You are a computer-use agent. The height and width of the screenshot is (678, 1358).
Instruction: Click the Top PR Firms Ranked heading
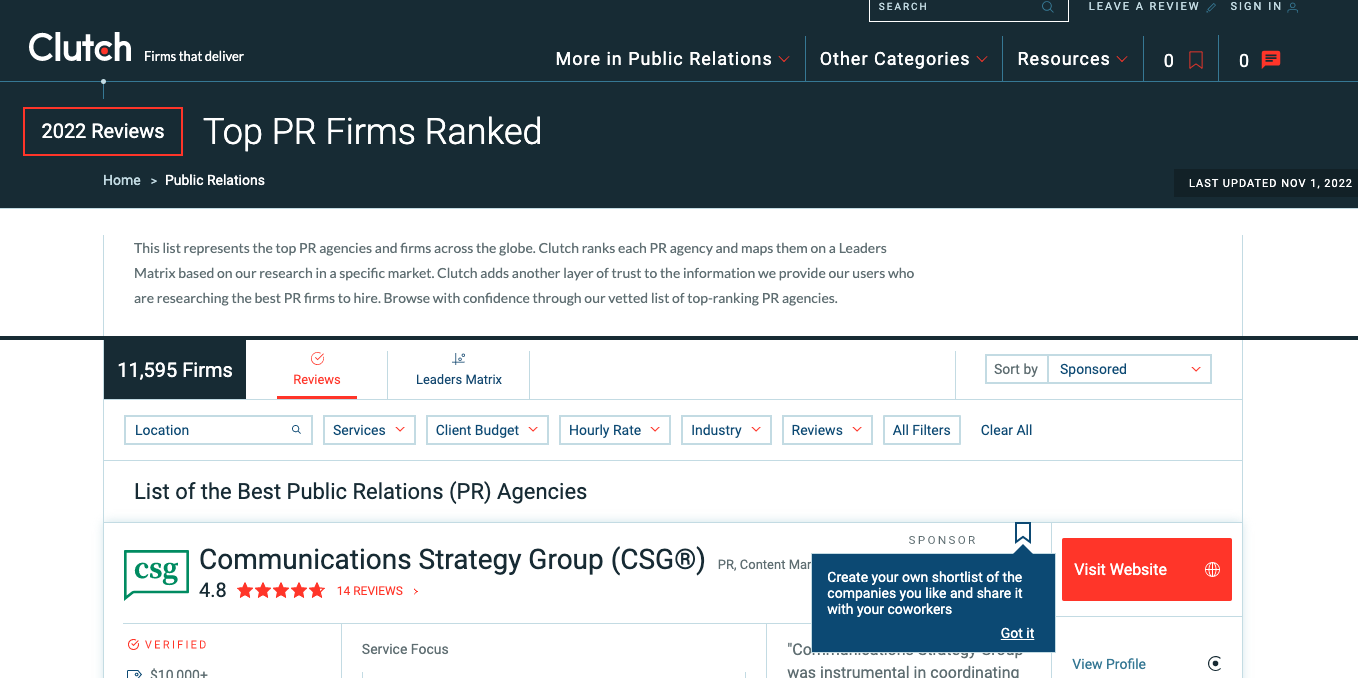372,132
